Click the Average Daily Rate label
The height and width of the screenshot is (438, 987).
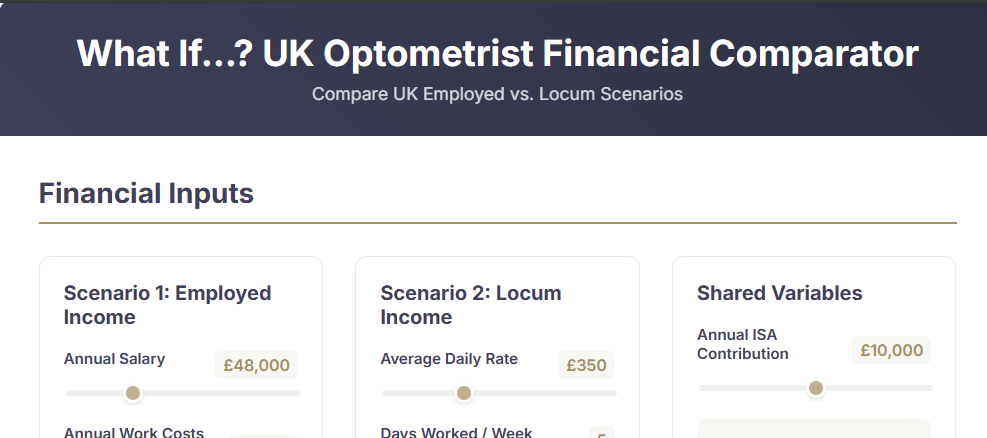449,359
